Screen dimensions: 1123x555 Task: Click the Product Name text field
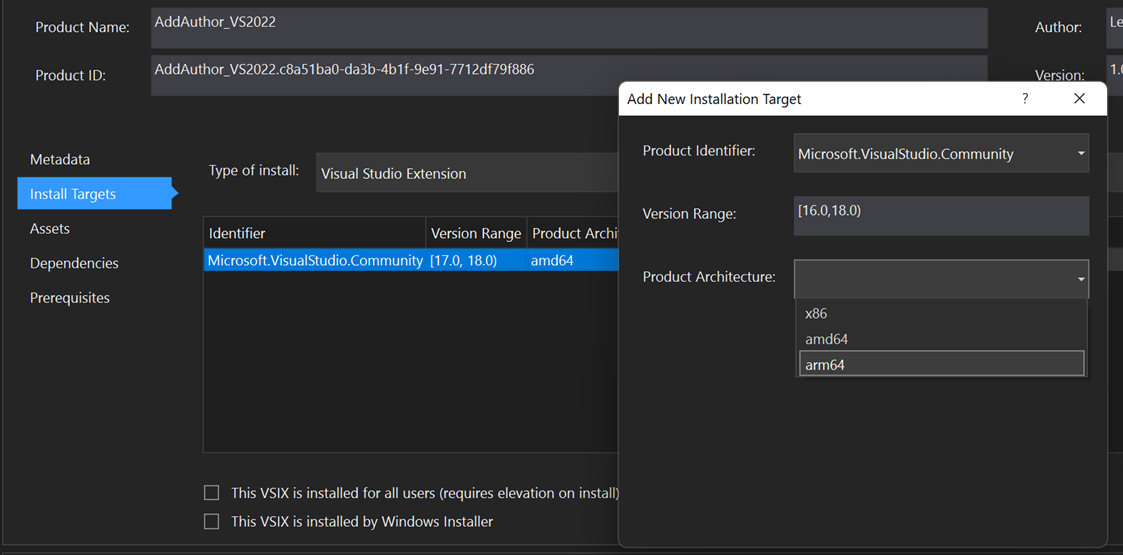[568, 28]
